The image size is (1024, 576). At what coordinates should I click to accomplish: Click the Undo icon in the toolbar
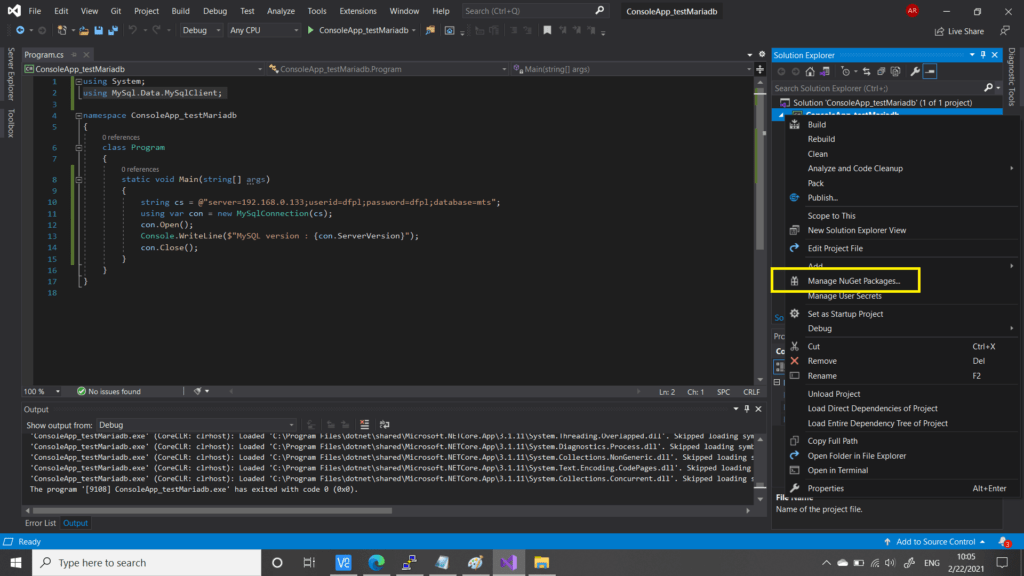133,30
